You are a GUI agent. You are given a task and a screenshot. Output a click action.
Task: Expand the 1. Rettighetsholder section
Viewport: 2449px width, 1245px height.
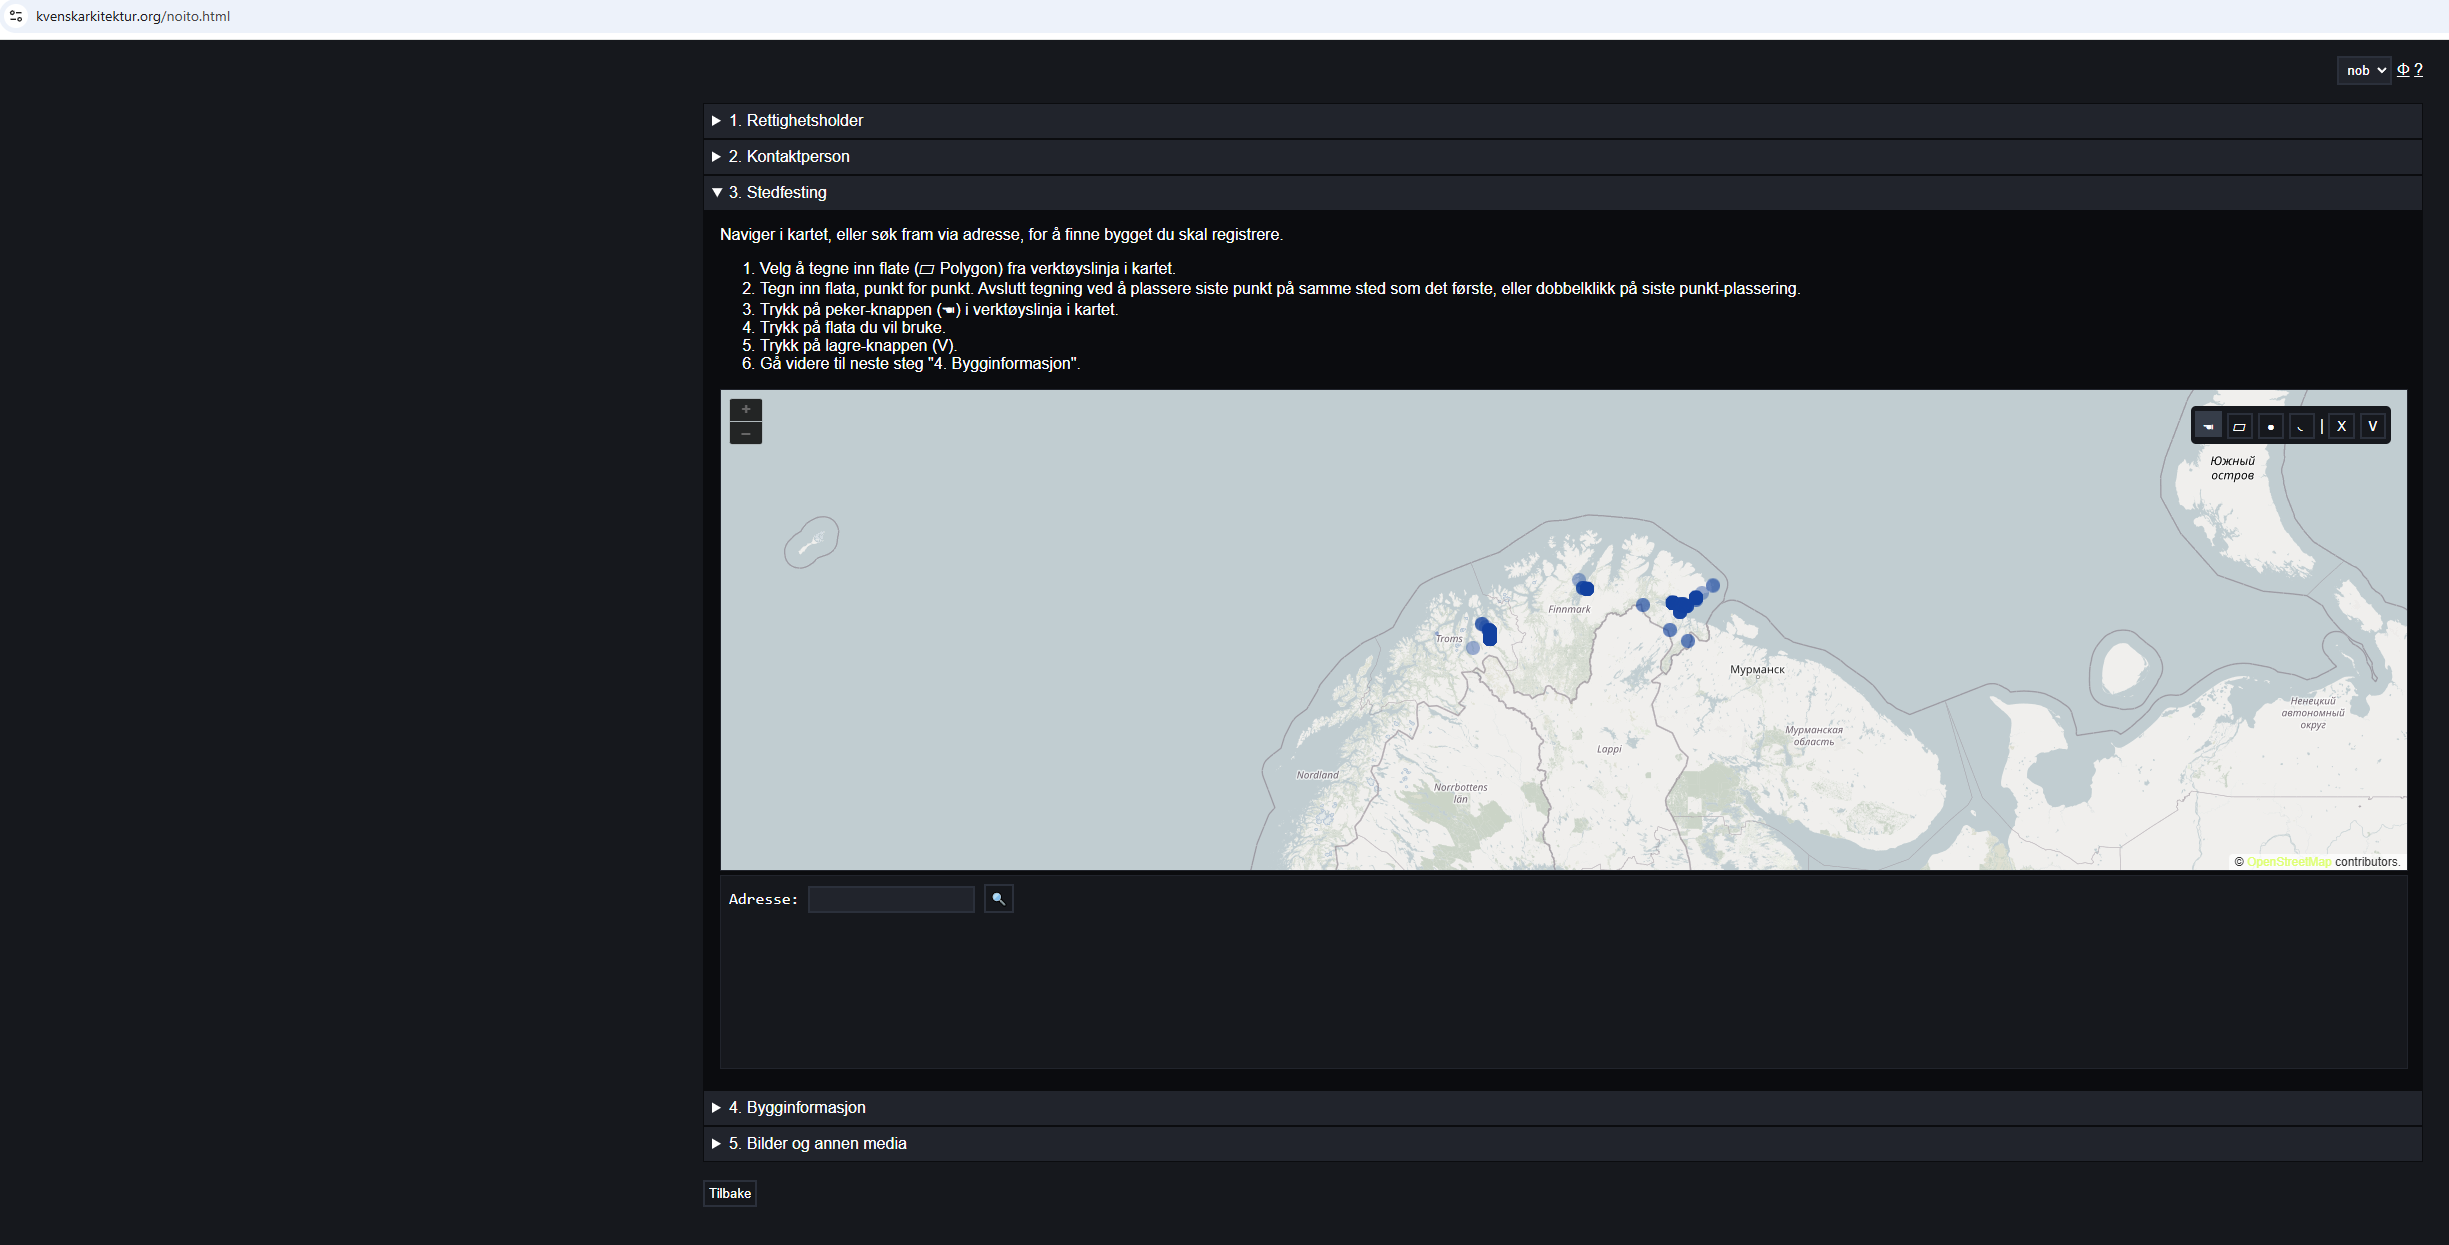804,121
